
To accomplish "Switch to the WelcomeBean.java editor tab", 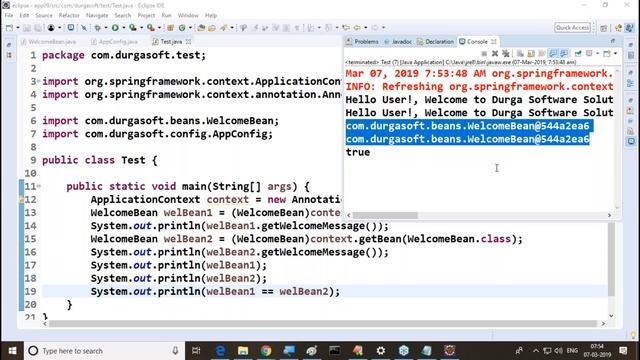I will tap(49, 42).
